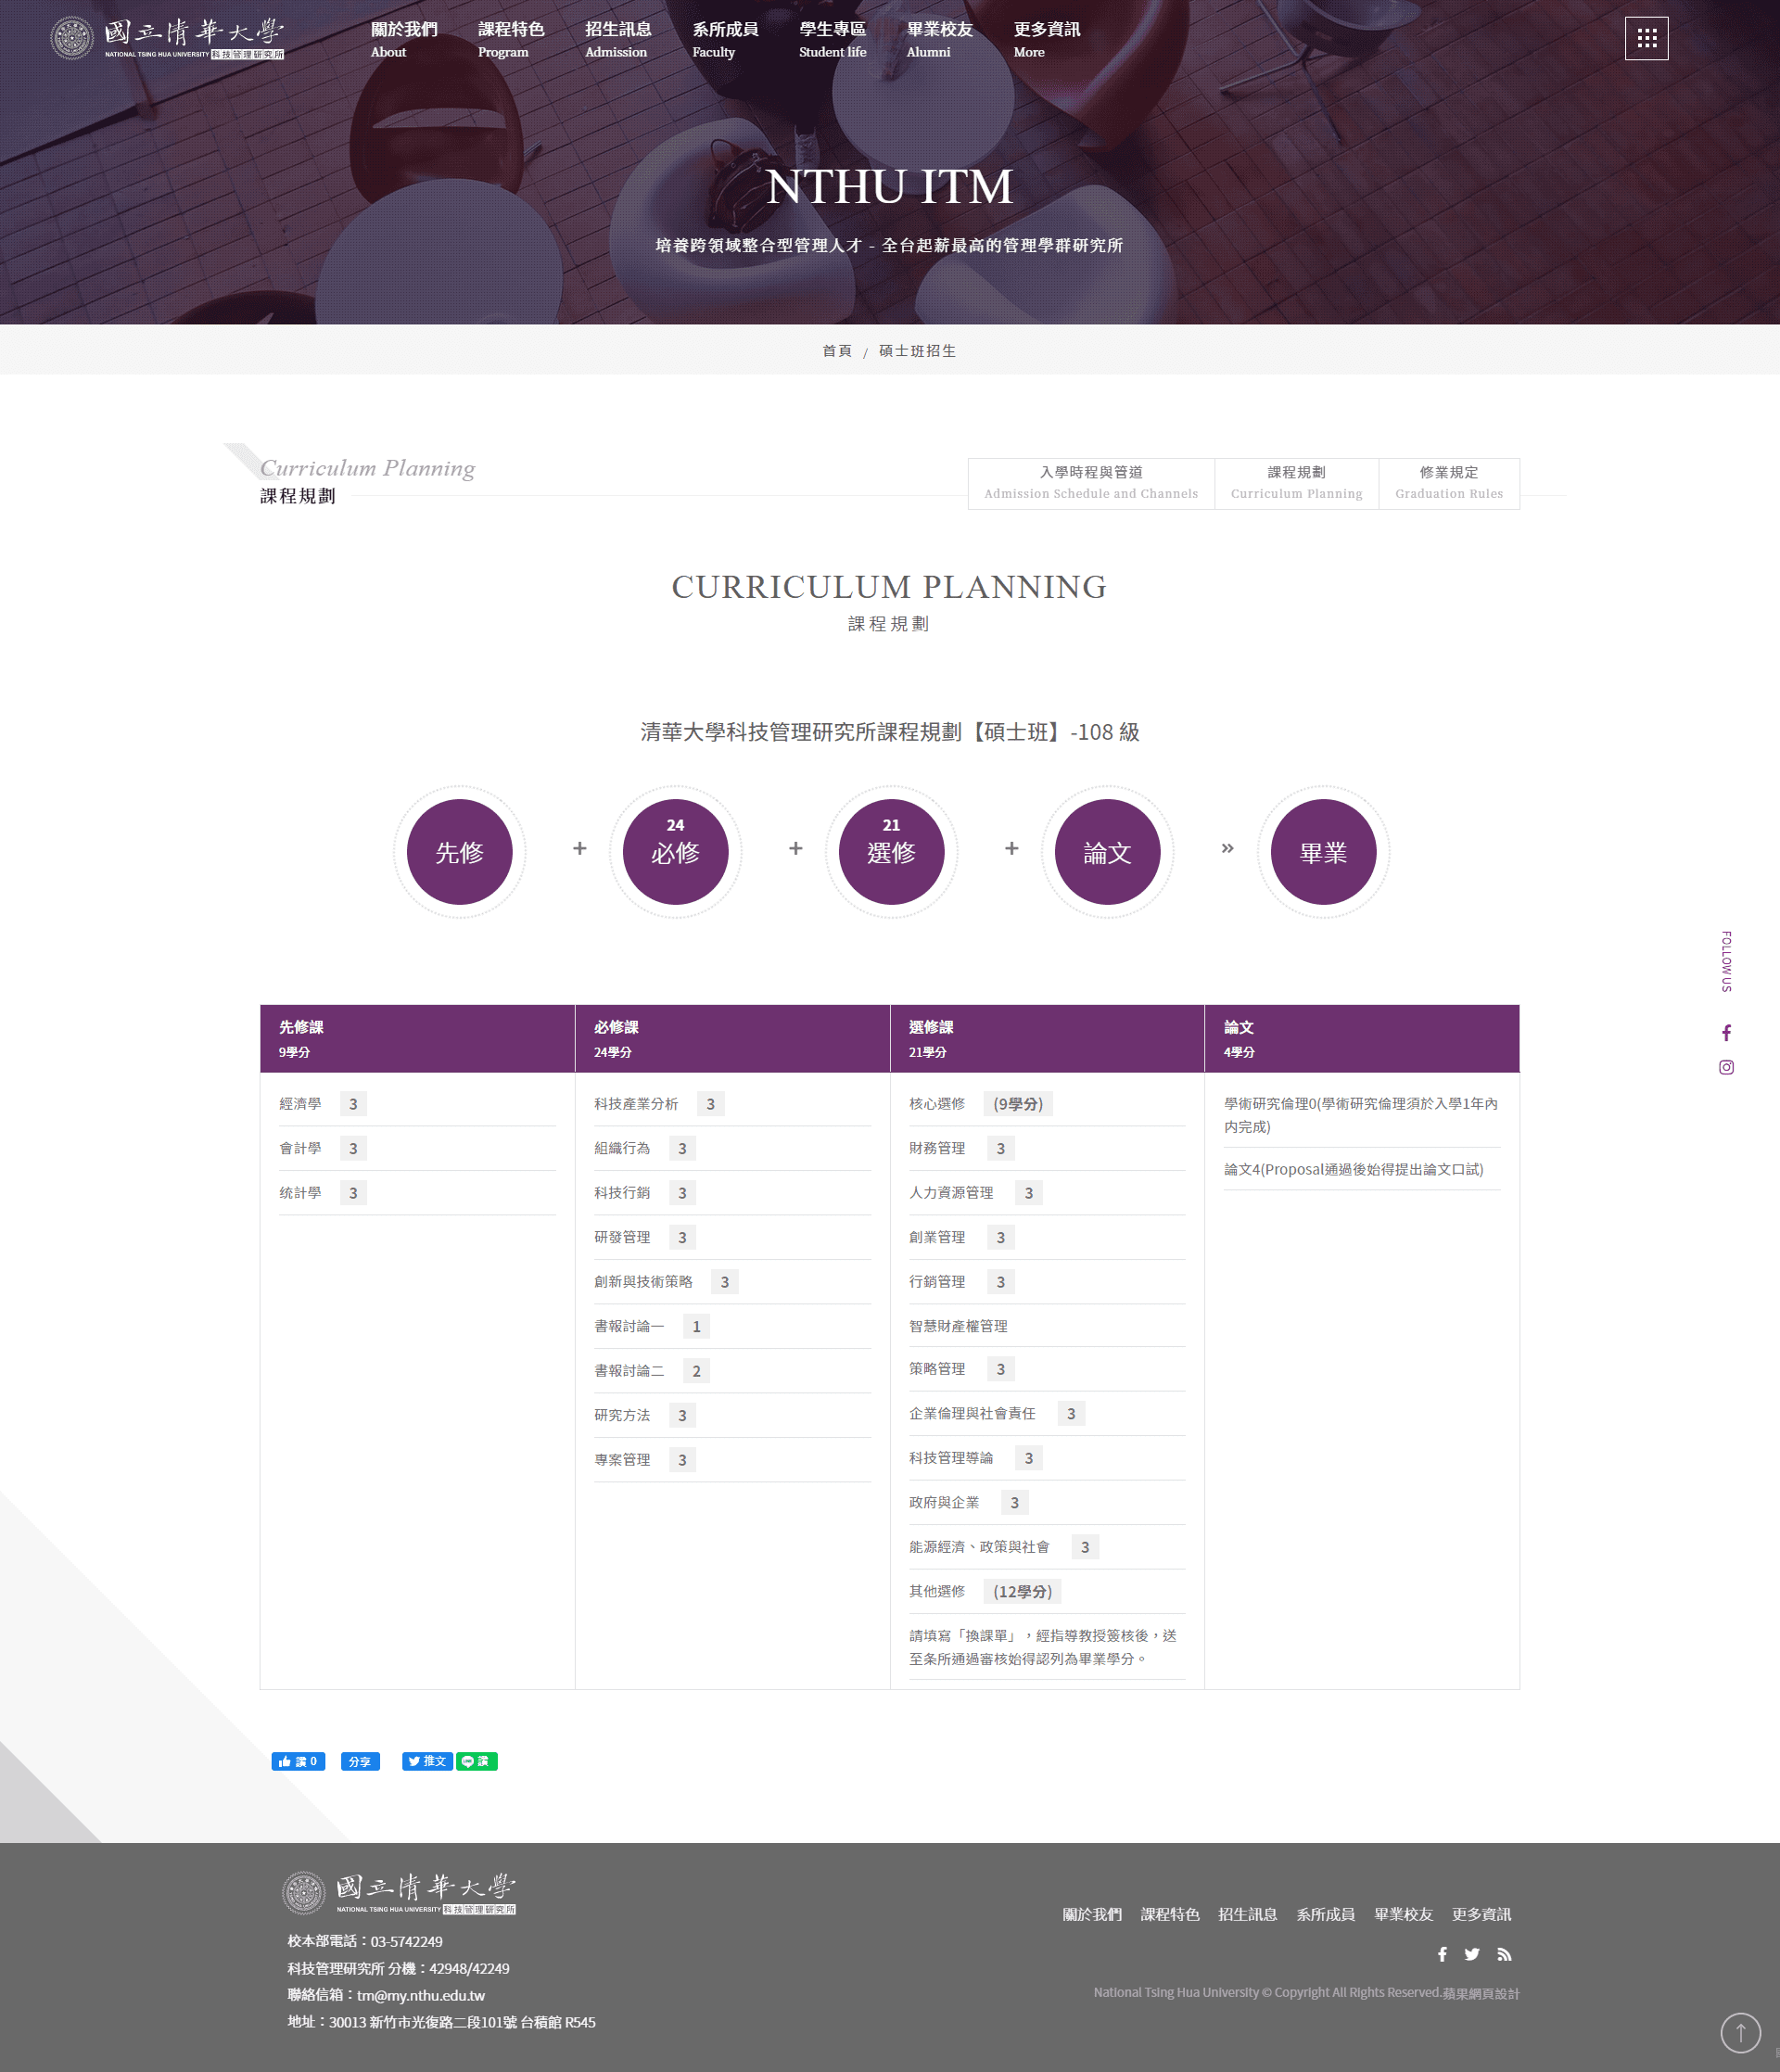Click footer link 系所成員
The width and height of the screenshot is (1780, 2072).
pyautogui.click(x=1325, y=1914)
